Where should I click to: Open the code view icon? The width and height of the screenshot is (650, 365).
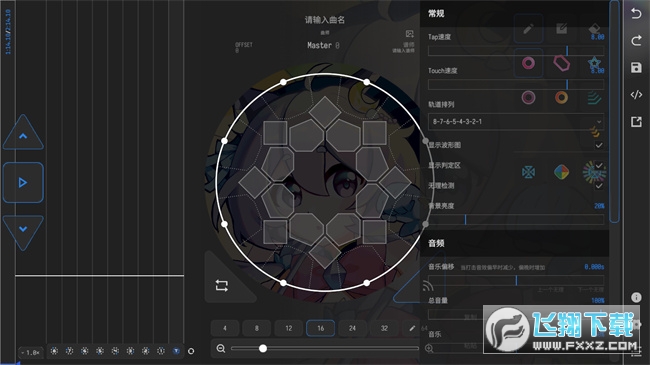click(636, 95)
